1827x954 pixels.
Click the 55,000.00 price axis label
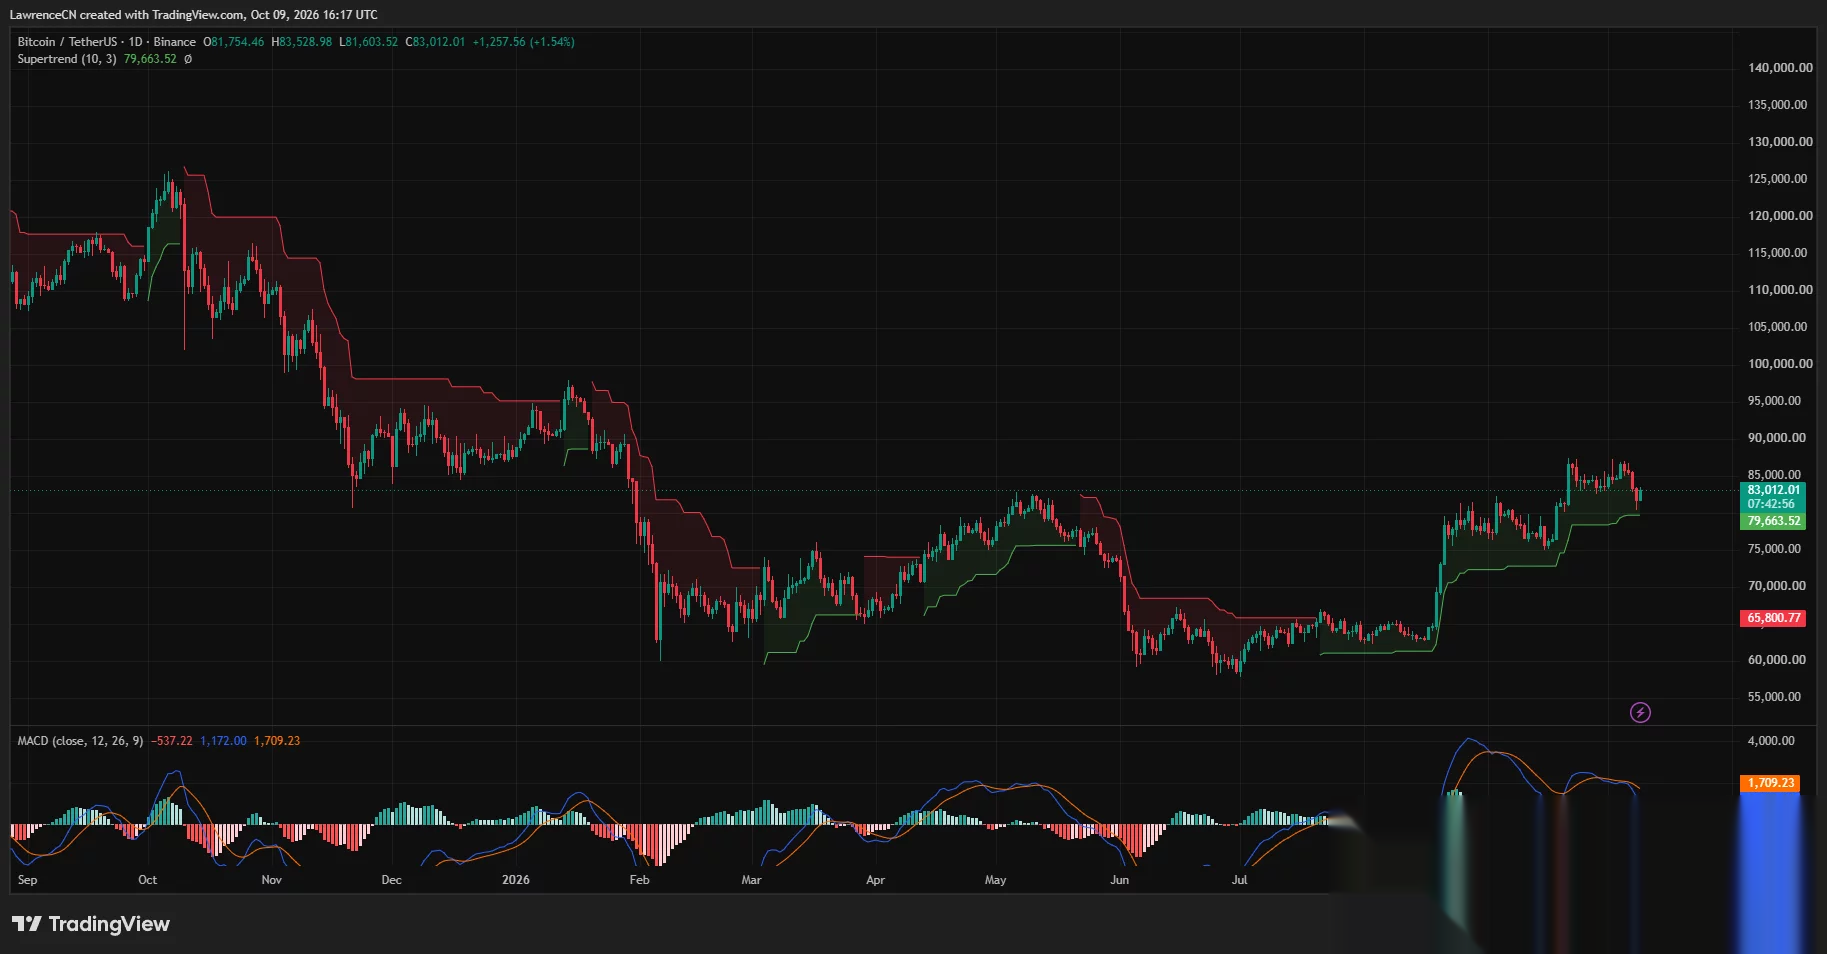tap(1773, 697)
